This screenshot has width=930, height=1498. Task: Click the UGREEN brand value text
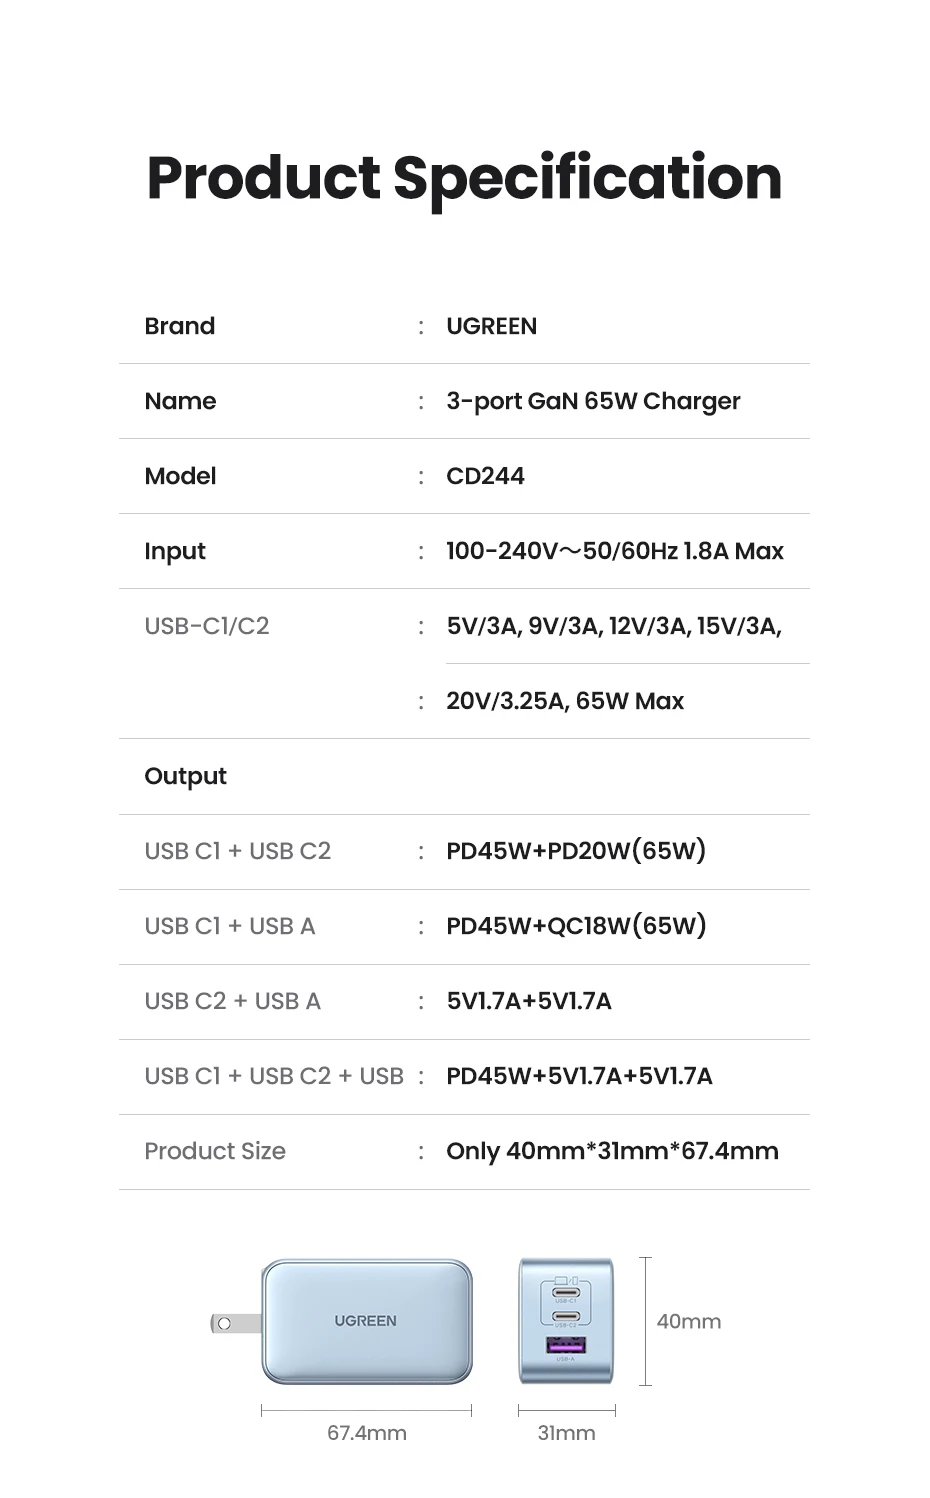(491, 326)
